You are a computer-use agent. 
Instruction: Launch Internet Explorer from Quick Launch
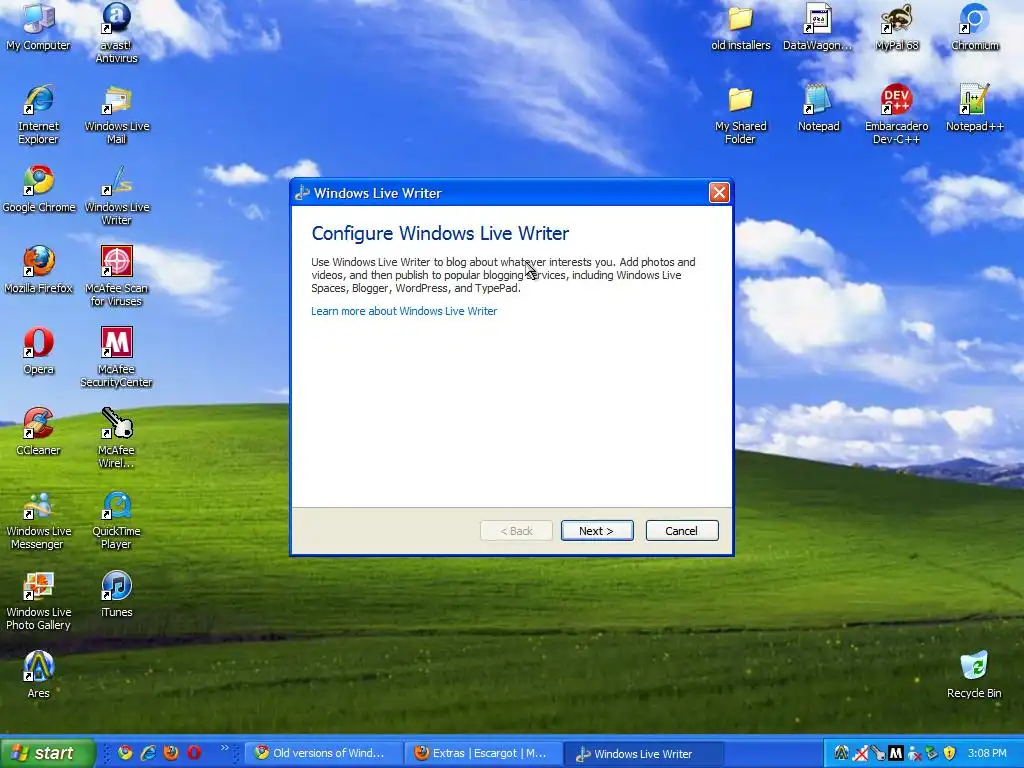point(148,753)
